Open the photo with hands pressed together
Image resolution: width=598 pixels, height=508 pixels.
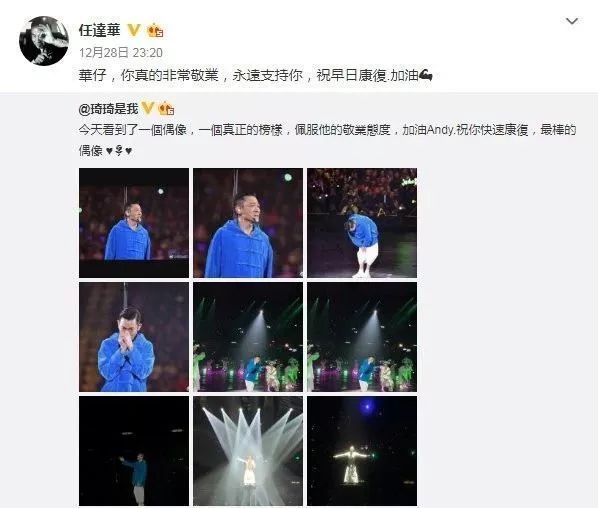[134, 337]
